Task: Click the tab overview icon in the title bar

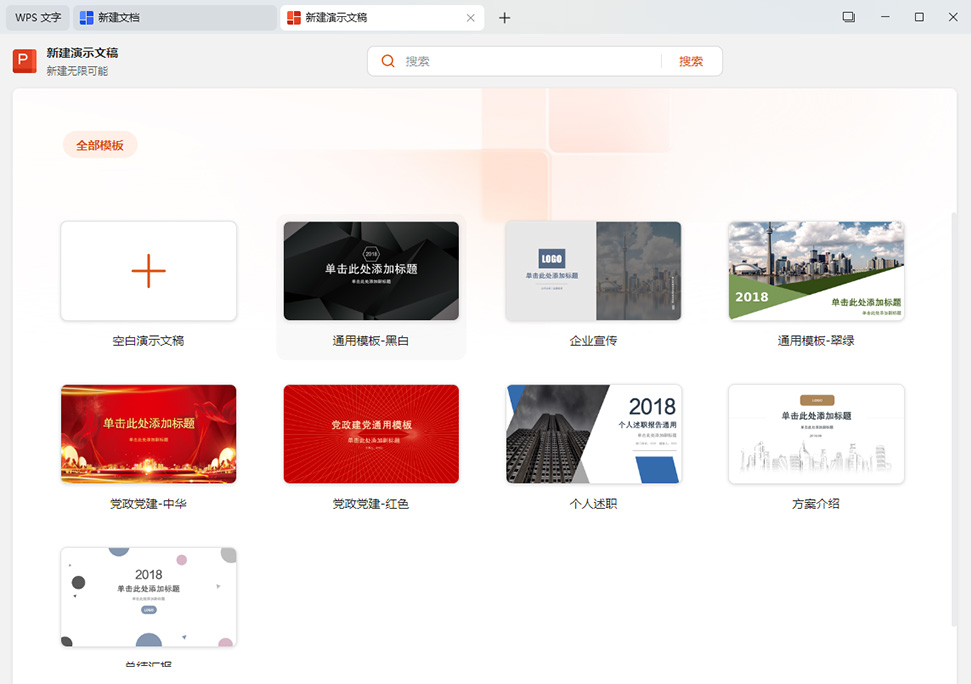Action: [848, 17]
